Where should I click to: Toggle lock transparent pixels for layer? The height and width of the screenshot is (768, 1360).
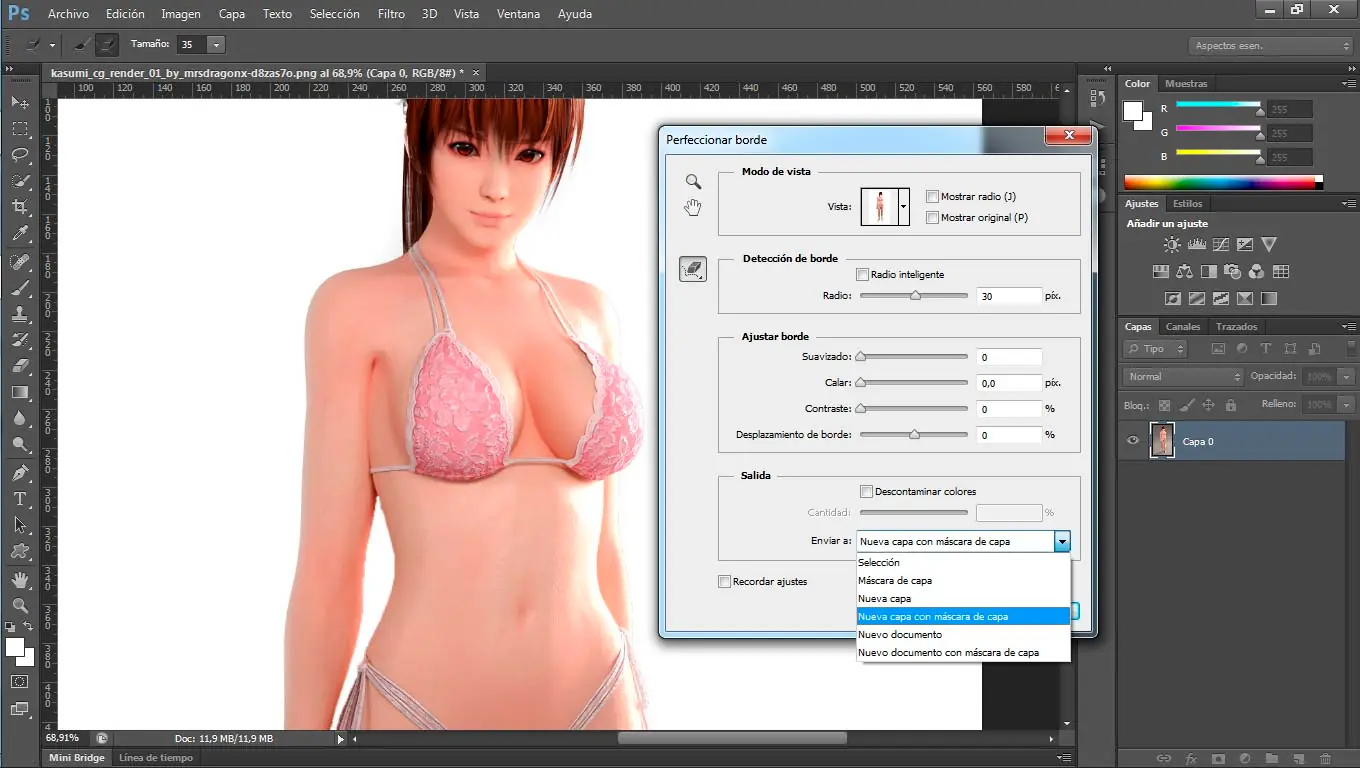(x=1164, y=405)
